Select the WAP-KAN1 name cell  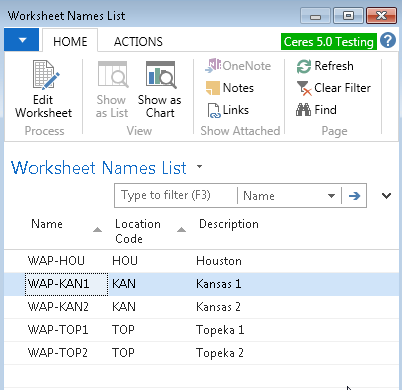click(66, 284)
